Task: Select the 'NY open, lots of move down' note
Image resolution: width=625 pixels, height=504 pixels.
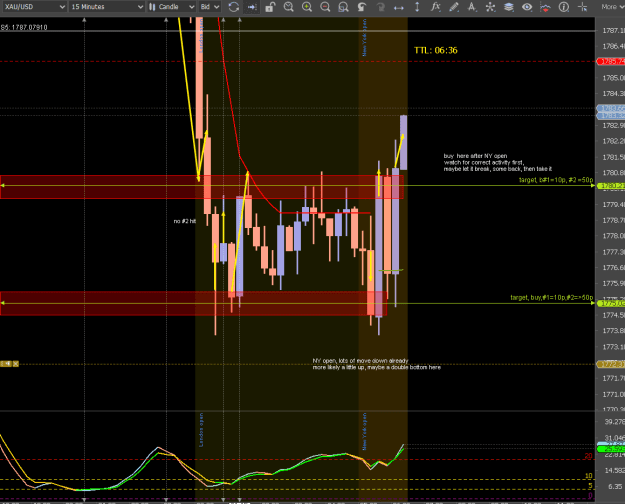Action: tap(376, 364)
